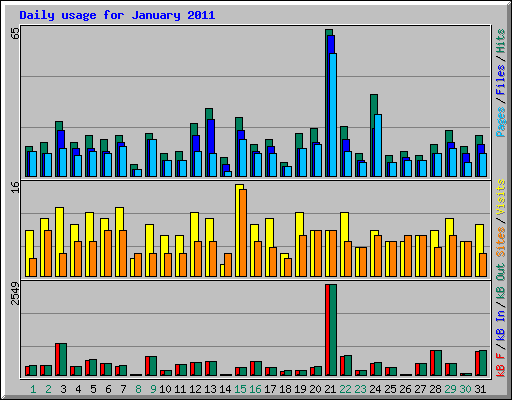Click the green Hits bar for day 8
The width and height of the screenshot is (512, 400).
(x=132, y=170)
